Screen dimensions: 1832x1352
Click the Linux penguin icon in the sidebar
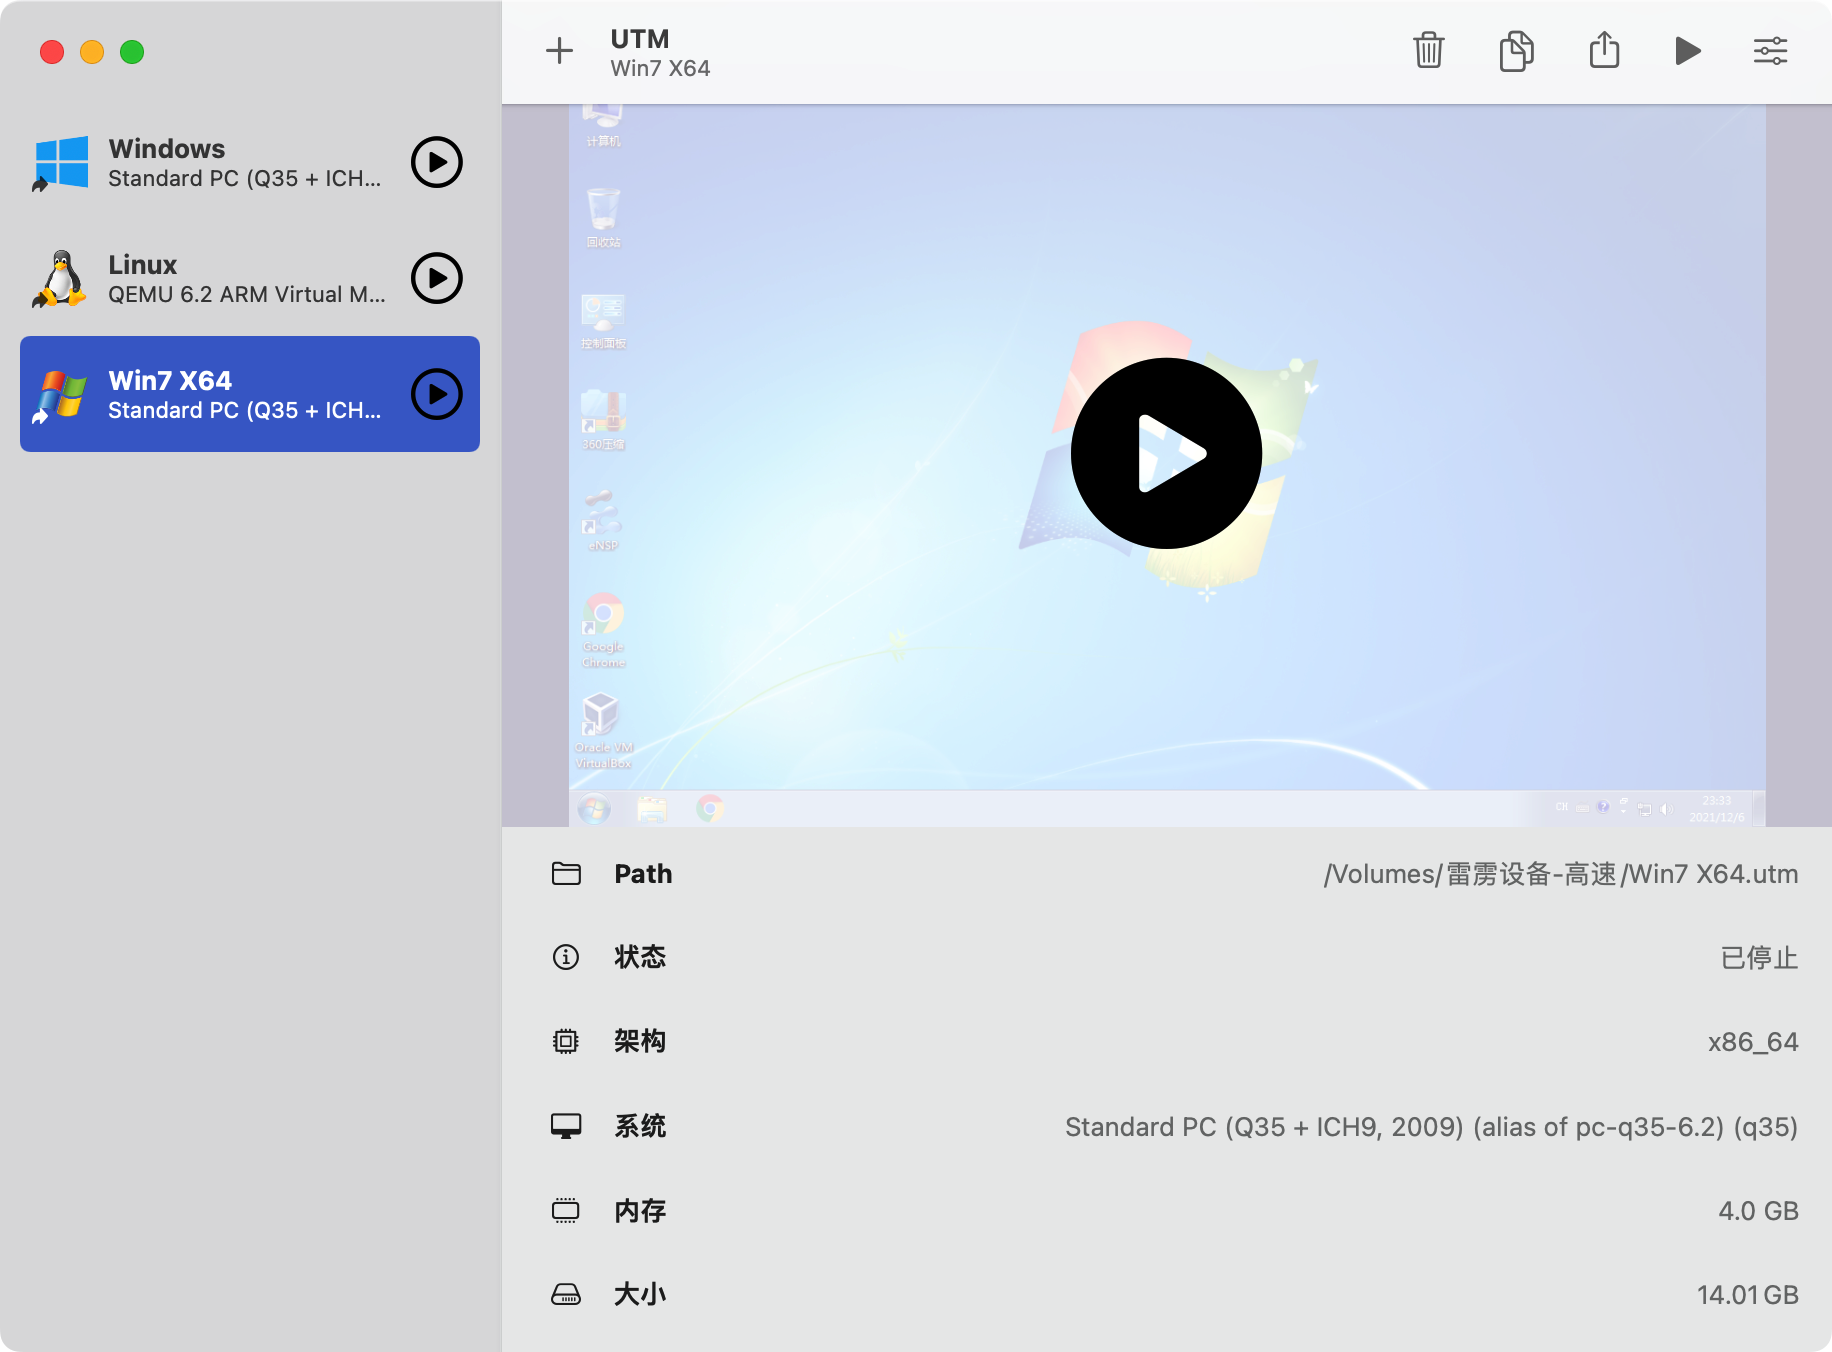pyautogui.click(x=62, y=279)
